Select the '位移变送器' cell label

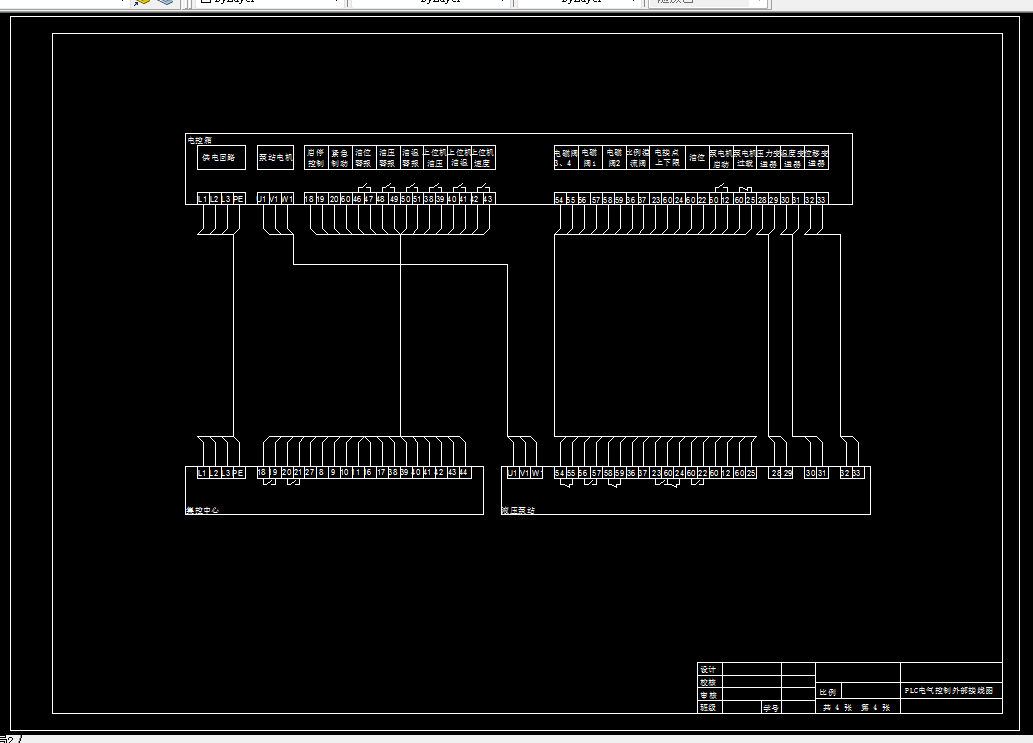click(x=817, y=158)
